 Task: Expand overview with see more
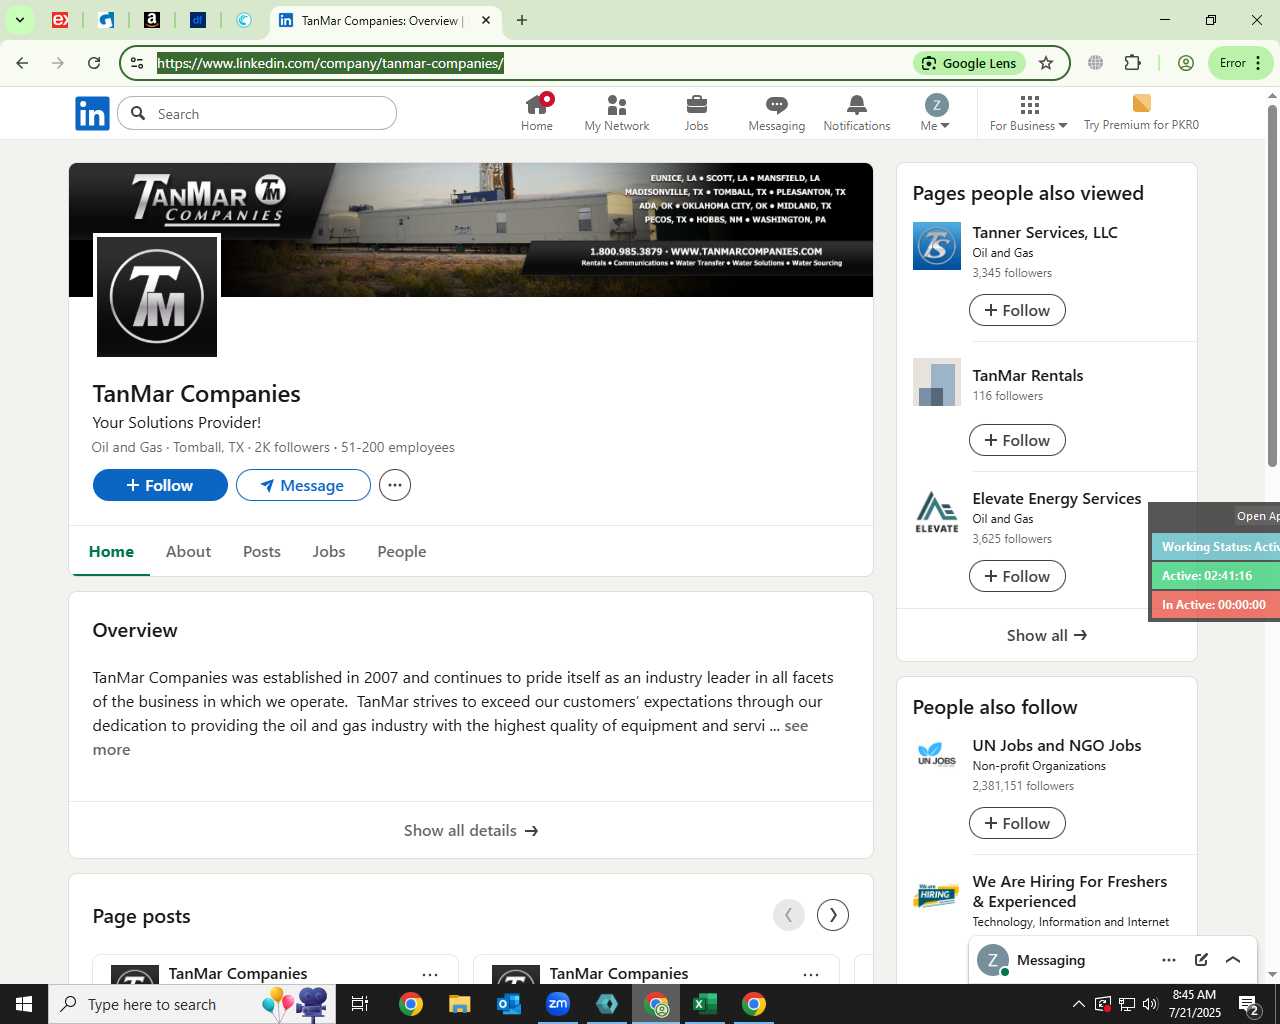click(796, 726)
